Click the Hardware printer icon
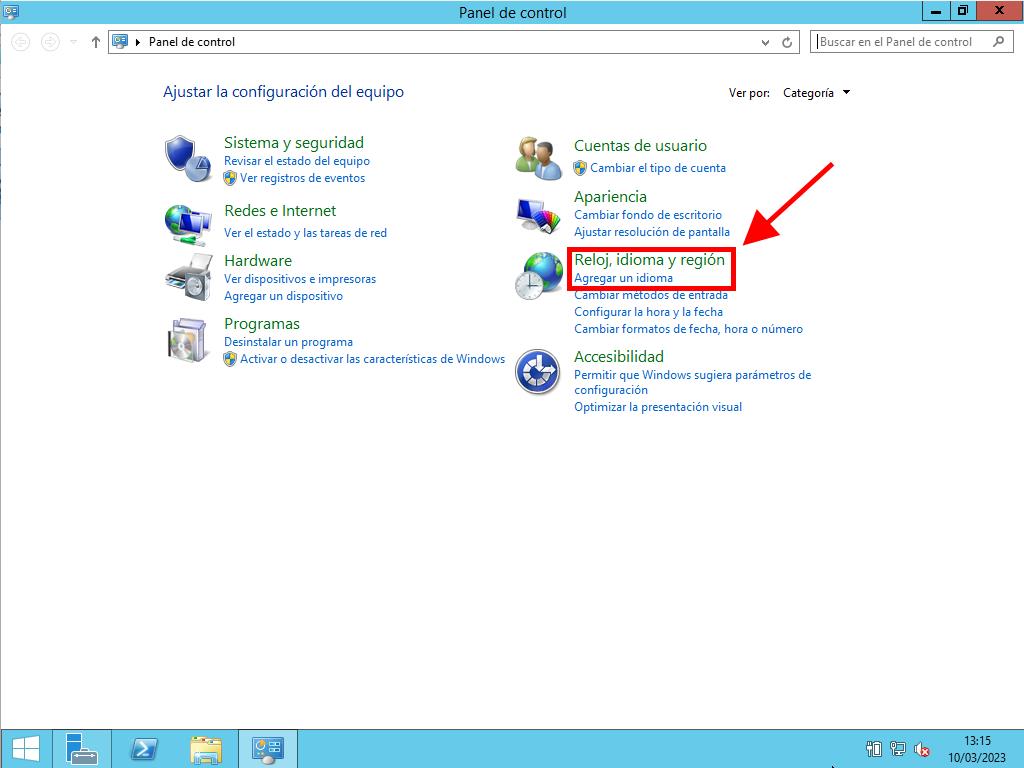This screenshot has height=768, width=1024. [x=188, y=276]
